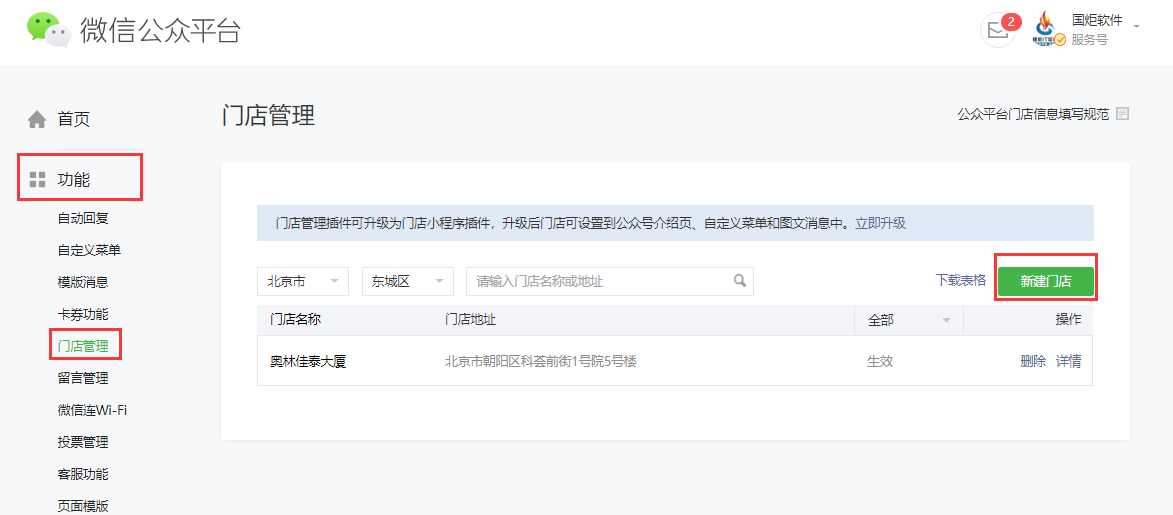Click 下载表格 link
1173x515 pixels.
[x=961, y=280]
